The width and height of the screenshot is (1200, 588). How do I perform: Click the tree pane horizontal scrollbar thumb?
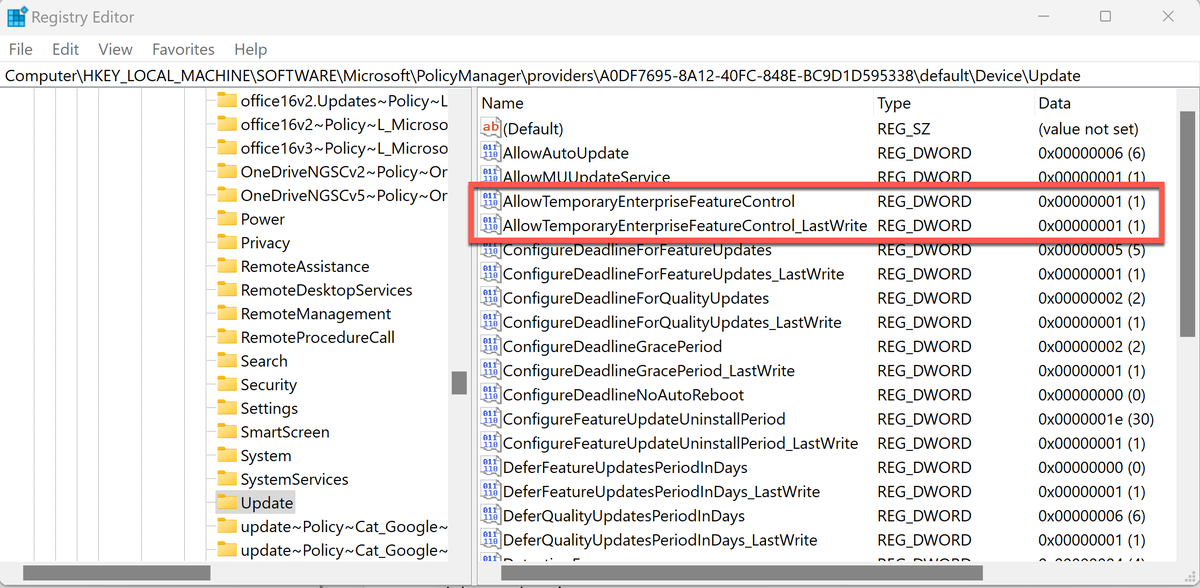pos(117,573)
